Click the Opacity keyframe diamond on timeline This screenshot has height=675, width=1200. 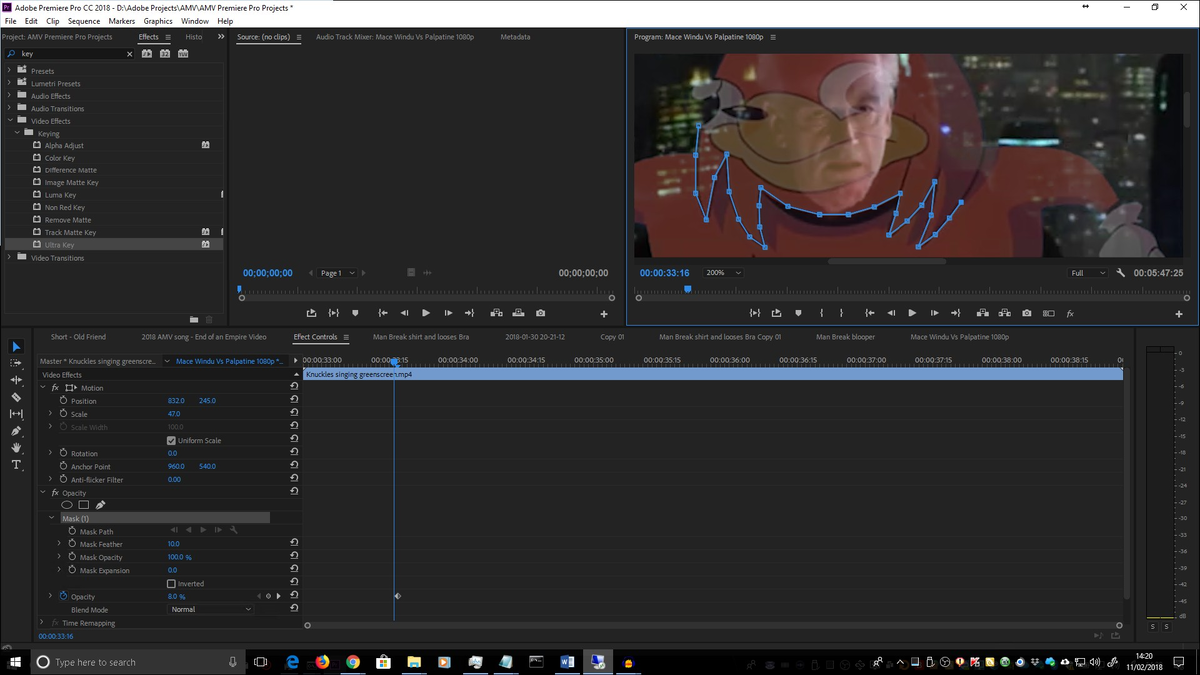click(397, 596)
